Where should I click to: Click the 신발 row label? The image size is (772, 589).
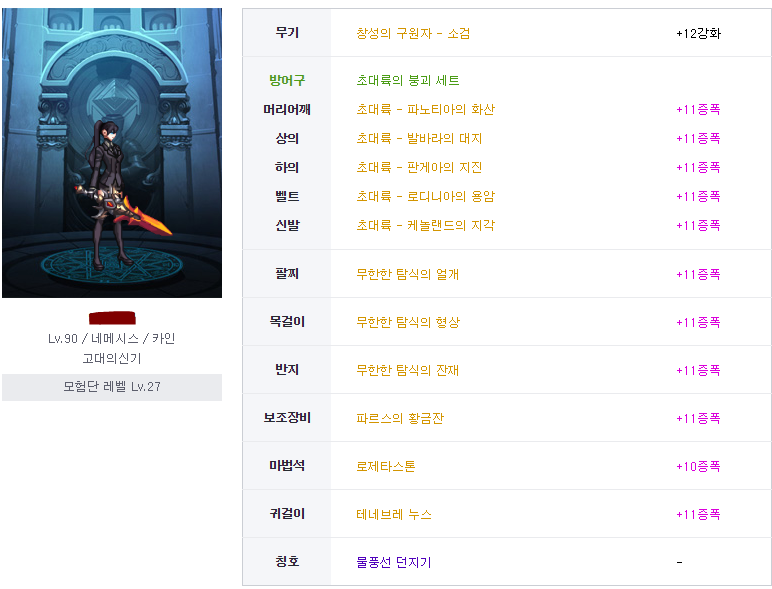pos(287,226)
